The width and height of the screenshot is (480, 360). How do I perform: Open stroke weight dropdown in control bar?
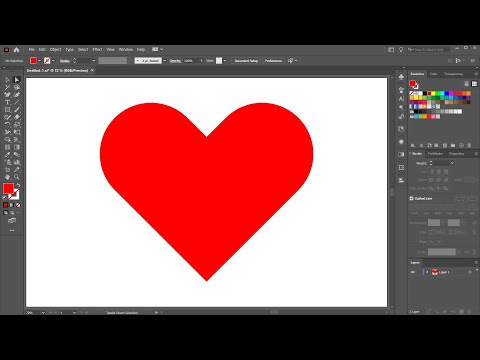pos(94,61)
